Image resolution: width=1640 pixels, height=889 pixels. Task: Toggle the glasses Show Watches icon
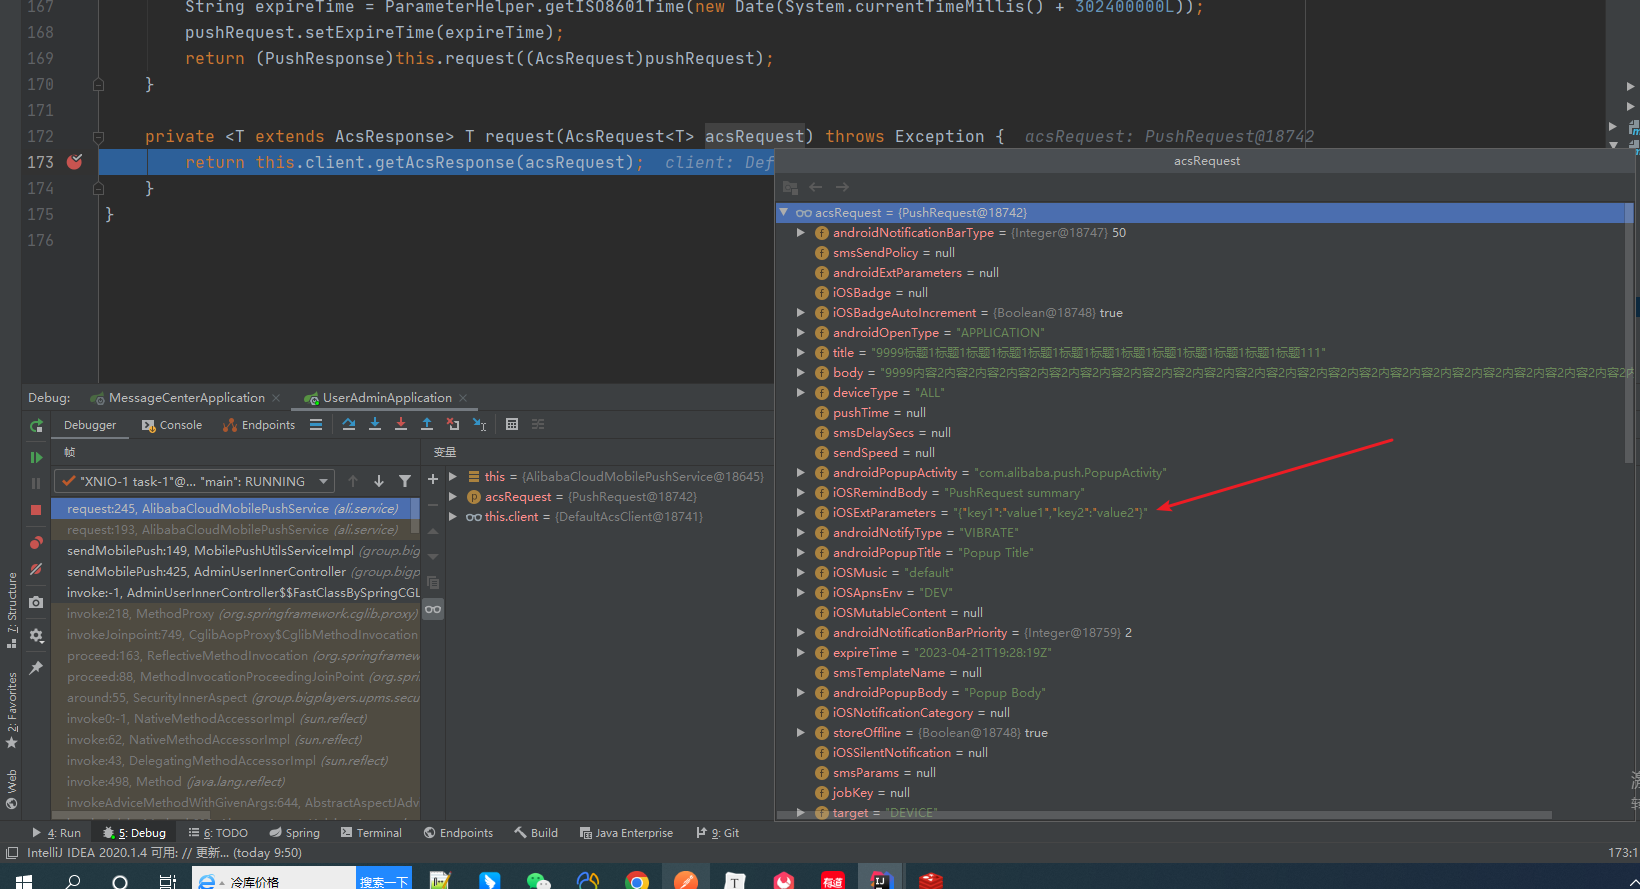tap(433, 609)
